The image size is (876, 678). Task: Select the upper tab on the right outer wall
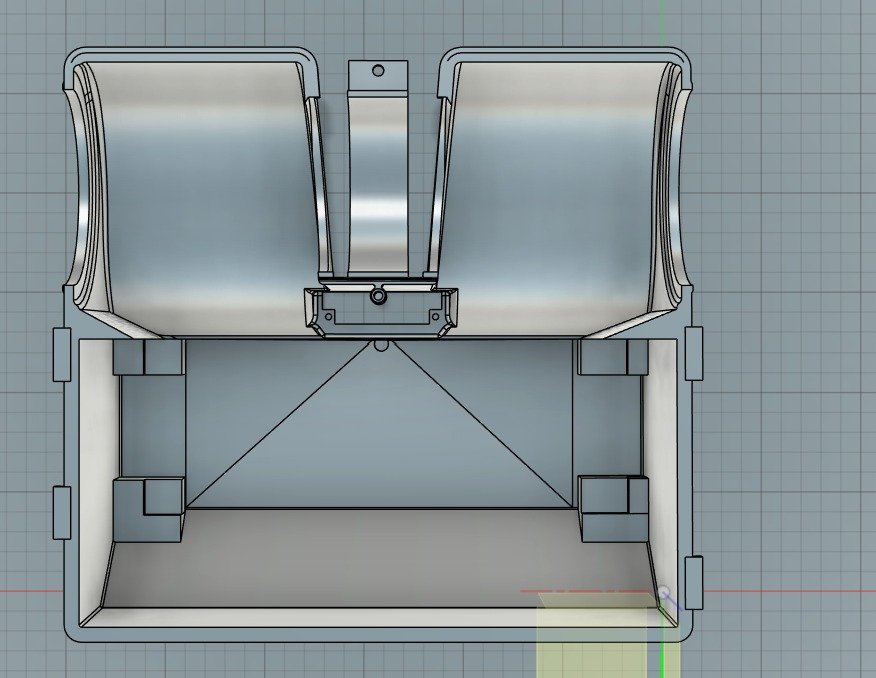coord(694,354)
